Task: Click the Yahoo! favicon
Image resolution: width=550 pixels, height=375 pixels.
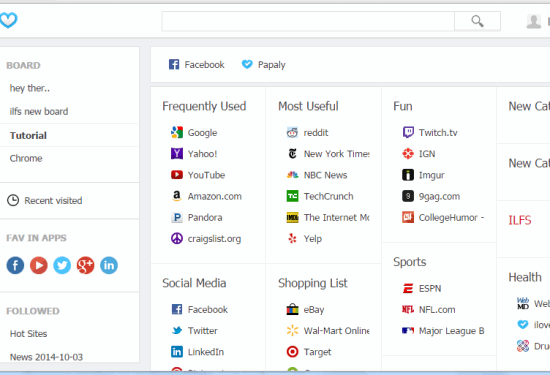Action: point(177,153)
